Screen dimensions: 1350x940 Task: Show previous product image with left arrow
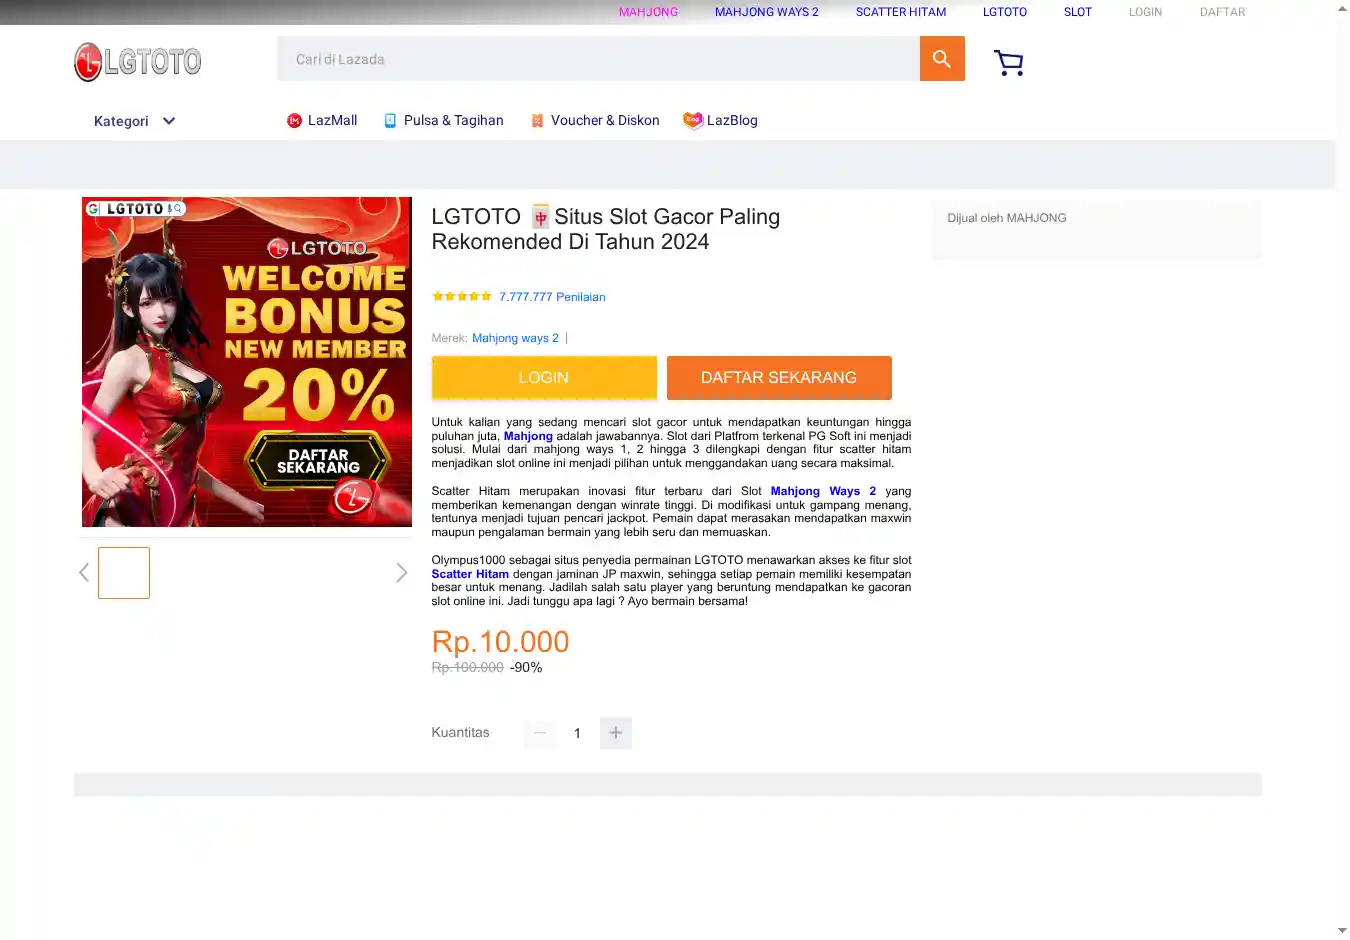pyautogui.click(x=84, y=573)
